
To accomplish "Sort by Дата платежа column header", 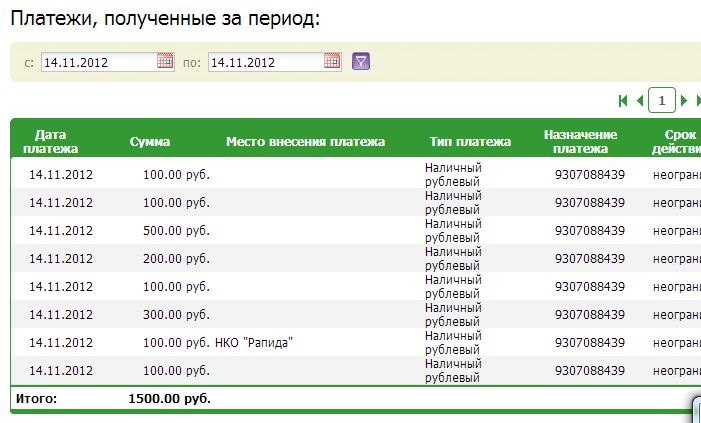I will click(x=51, y=141).
